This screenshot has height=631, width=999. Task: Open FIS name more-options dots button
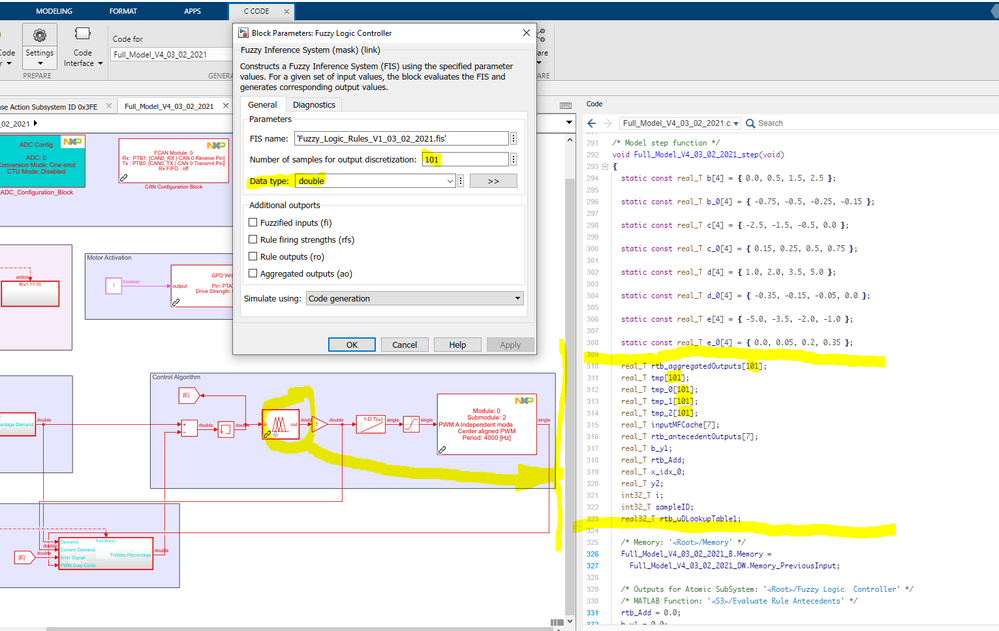tap(514, 138)
